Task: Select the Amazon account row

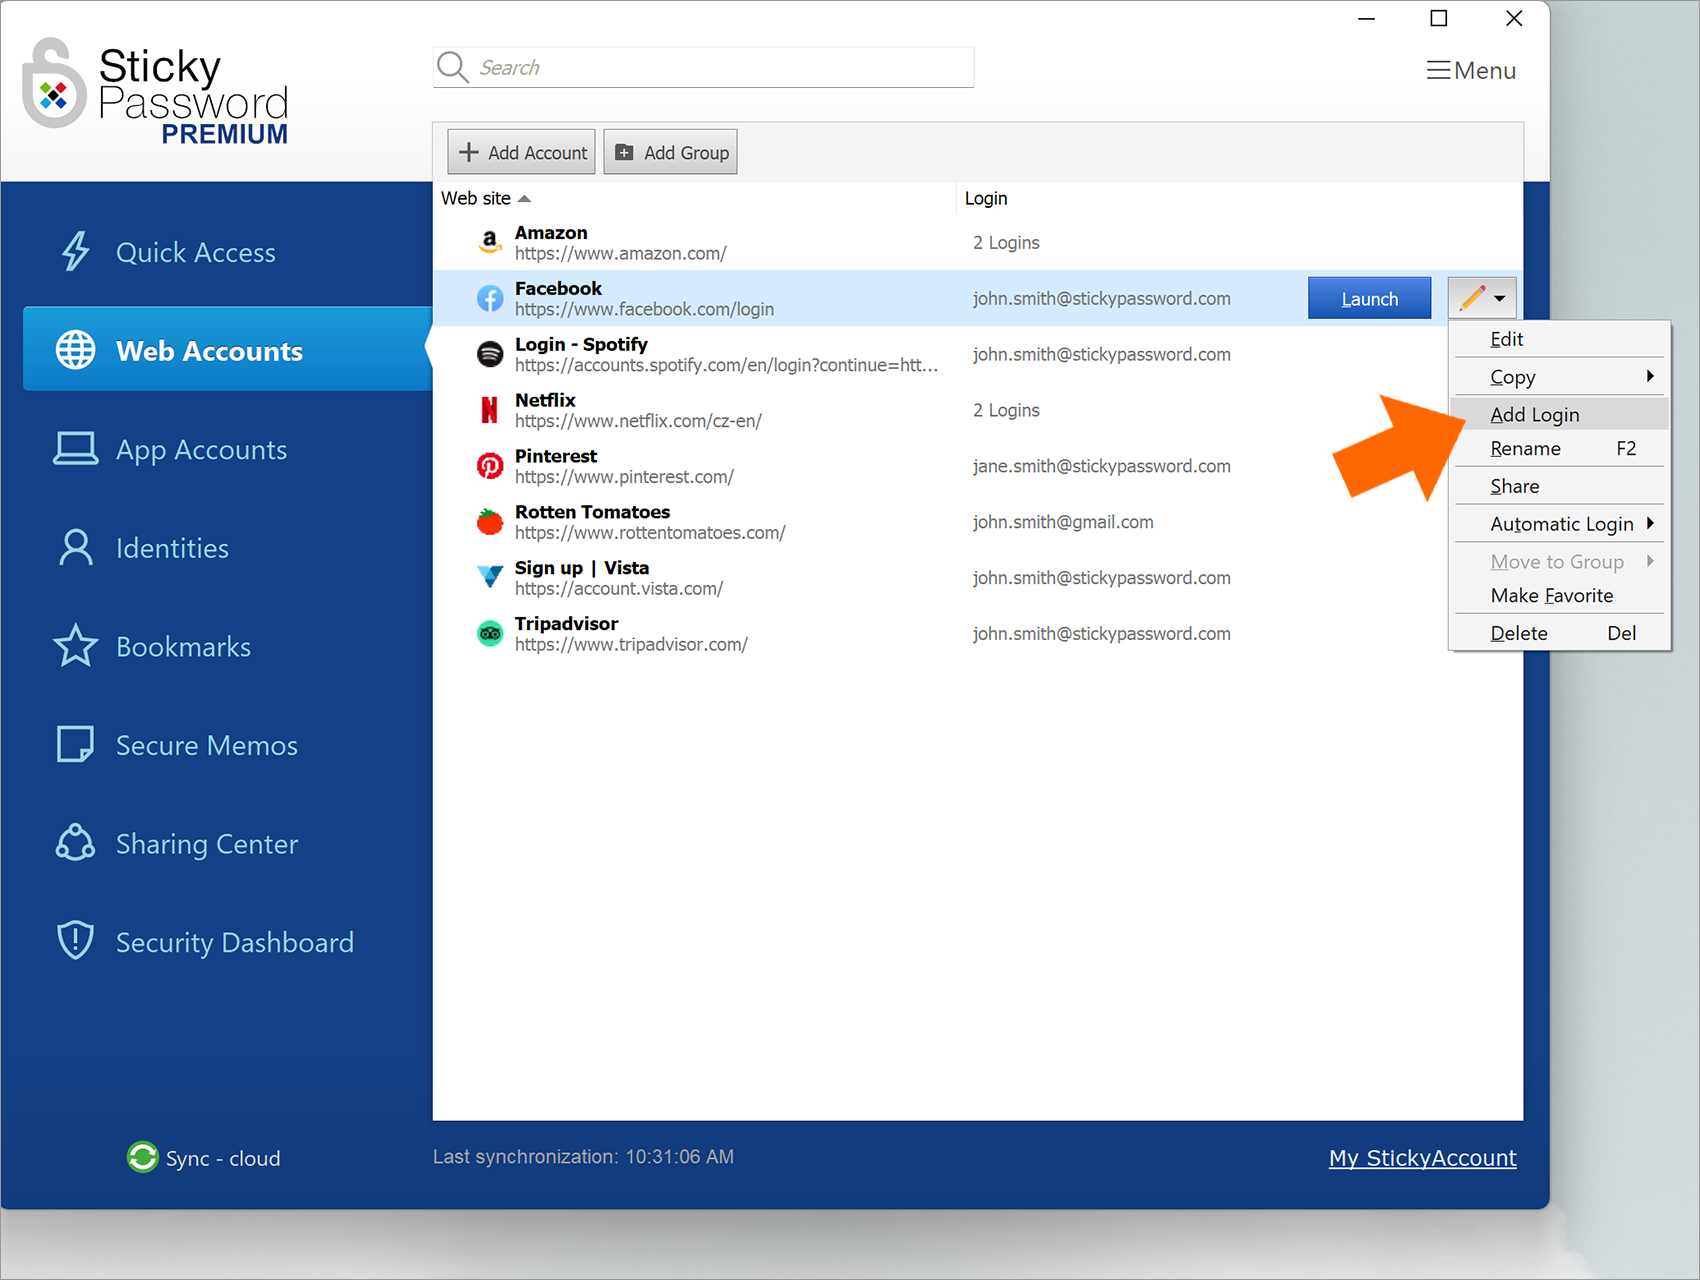Action: pos(978,242)
